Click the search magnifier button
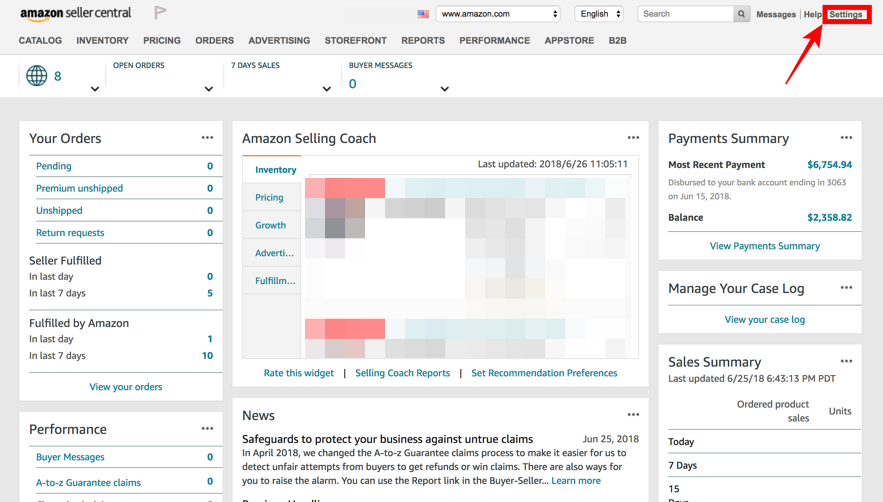This screenshot has height=502, width=883. [742, 14]
